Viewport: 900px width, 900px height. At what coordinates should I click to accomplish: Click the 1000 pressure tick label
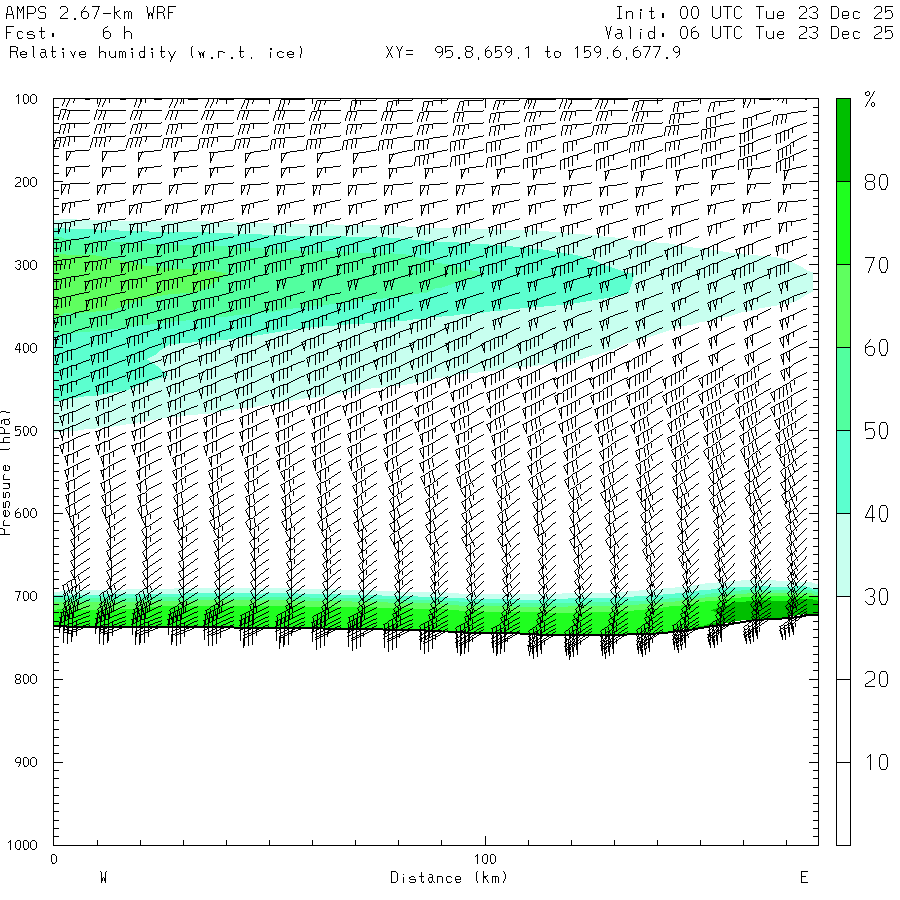pyautogui.click(x=23, y=846)
